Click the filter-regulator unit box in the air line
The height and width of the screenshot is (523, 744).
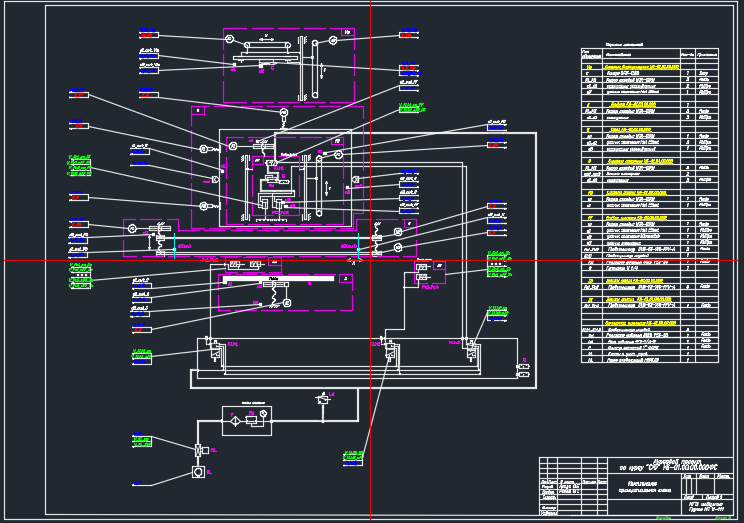tap(246, 418)
